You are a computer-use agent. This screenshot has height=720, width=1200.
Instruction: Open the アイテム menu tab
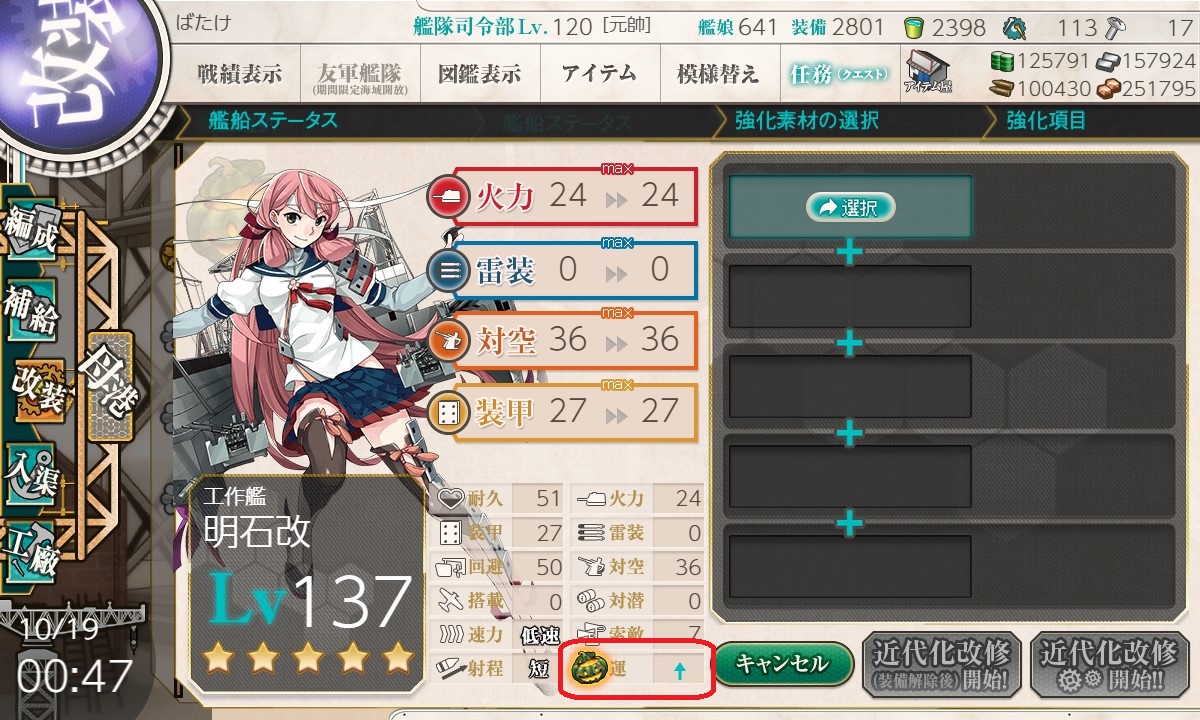click(x=599, y=73)
